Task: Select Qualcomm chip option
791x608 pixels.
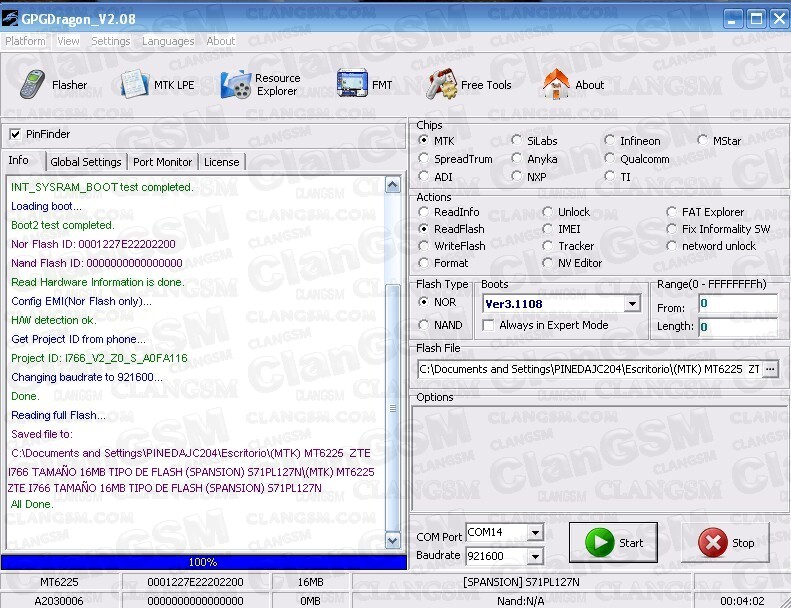Action: 609,158
